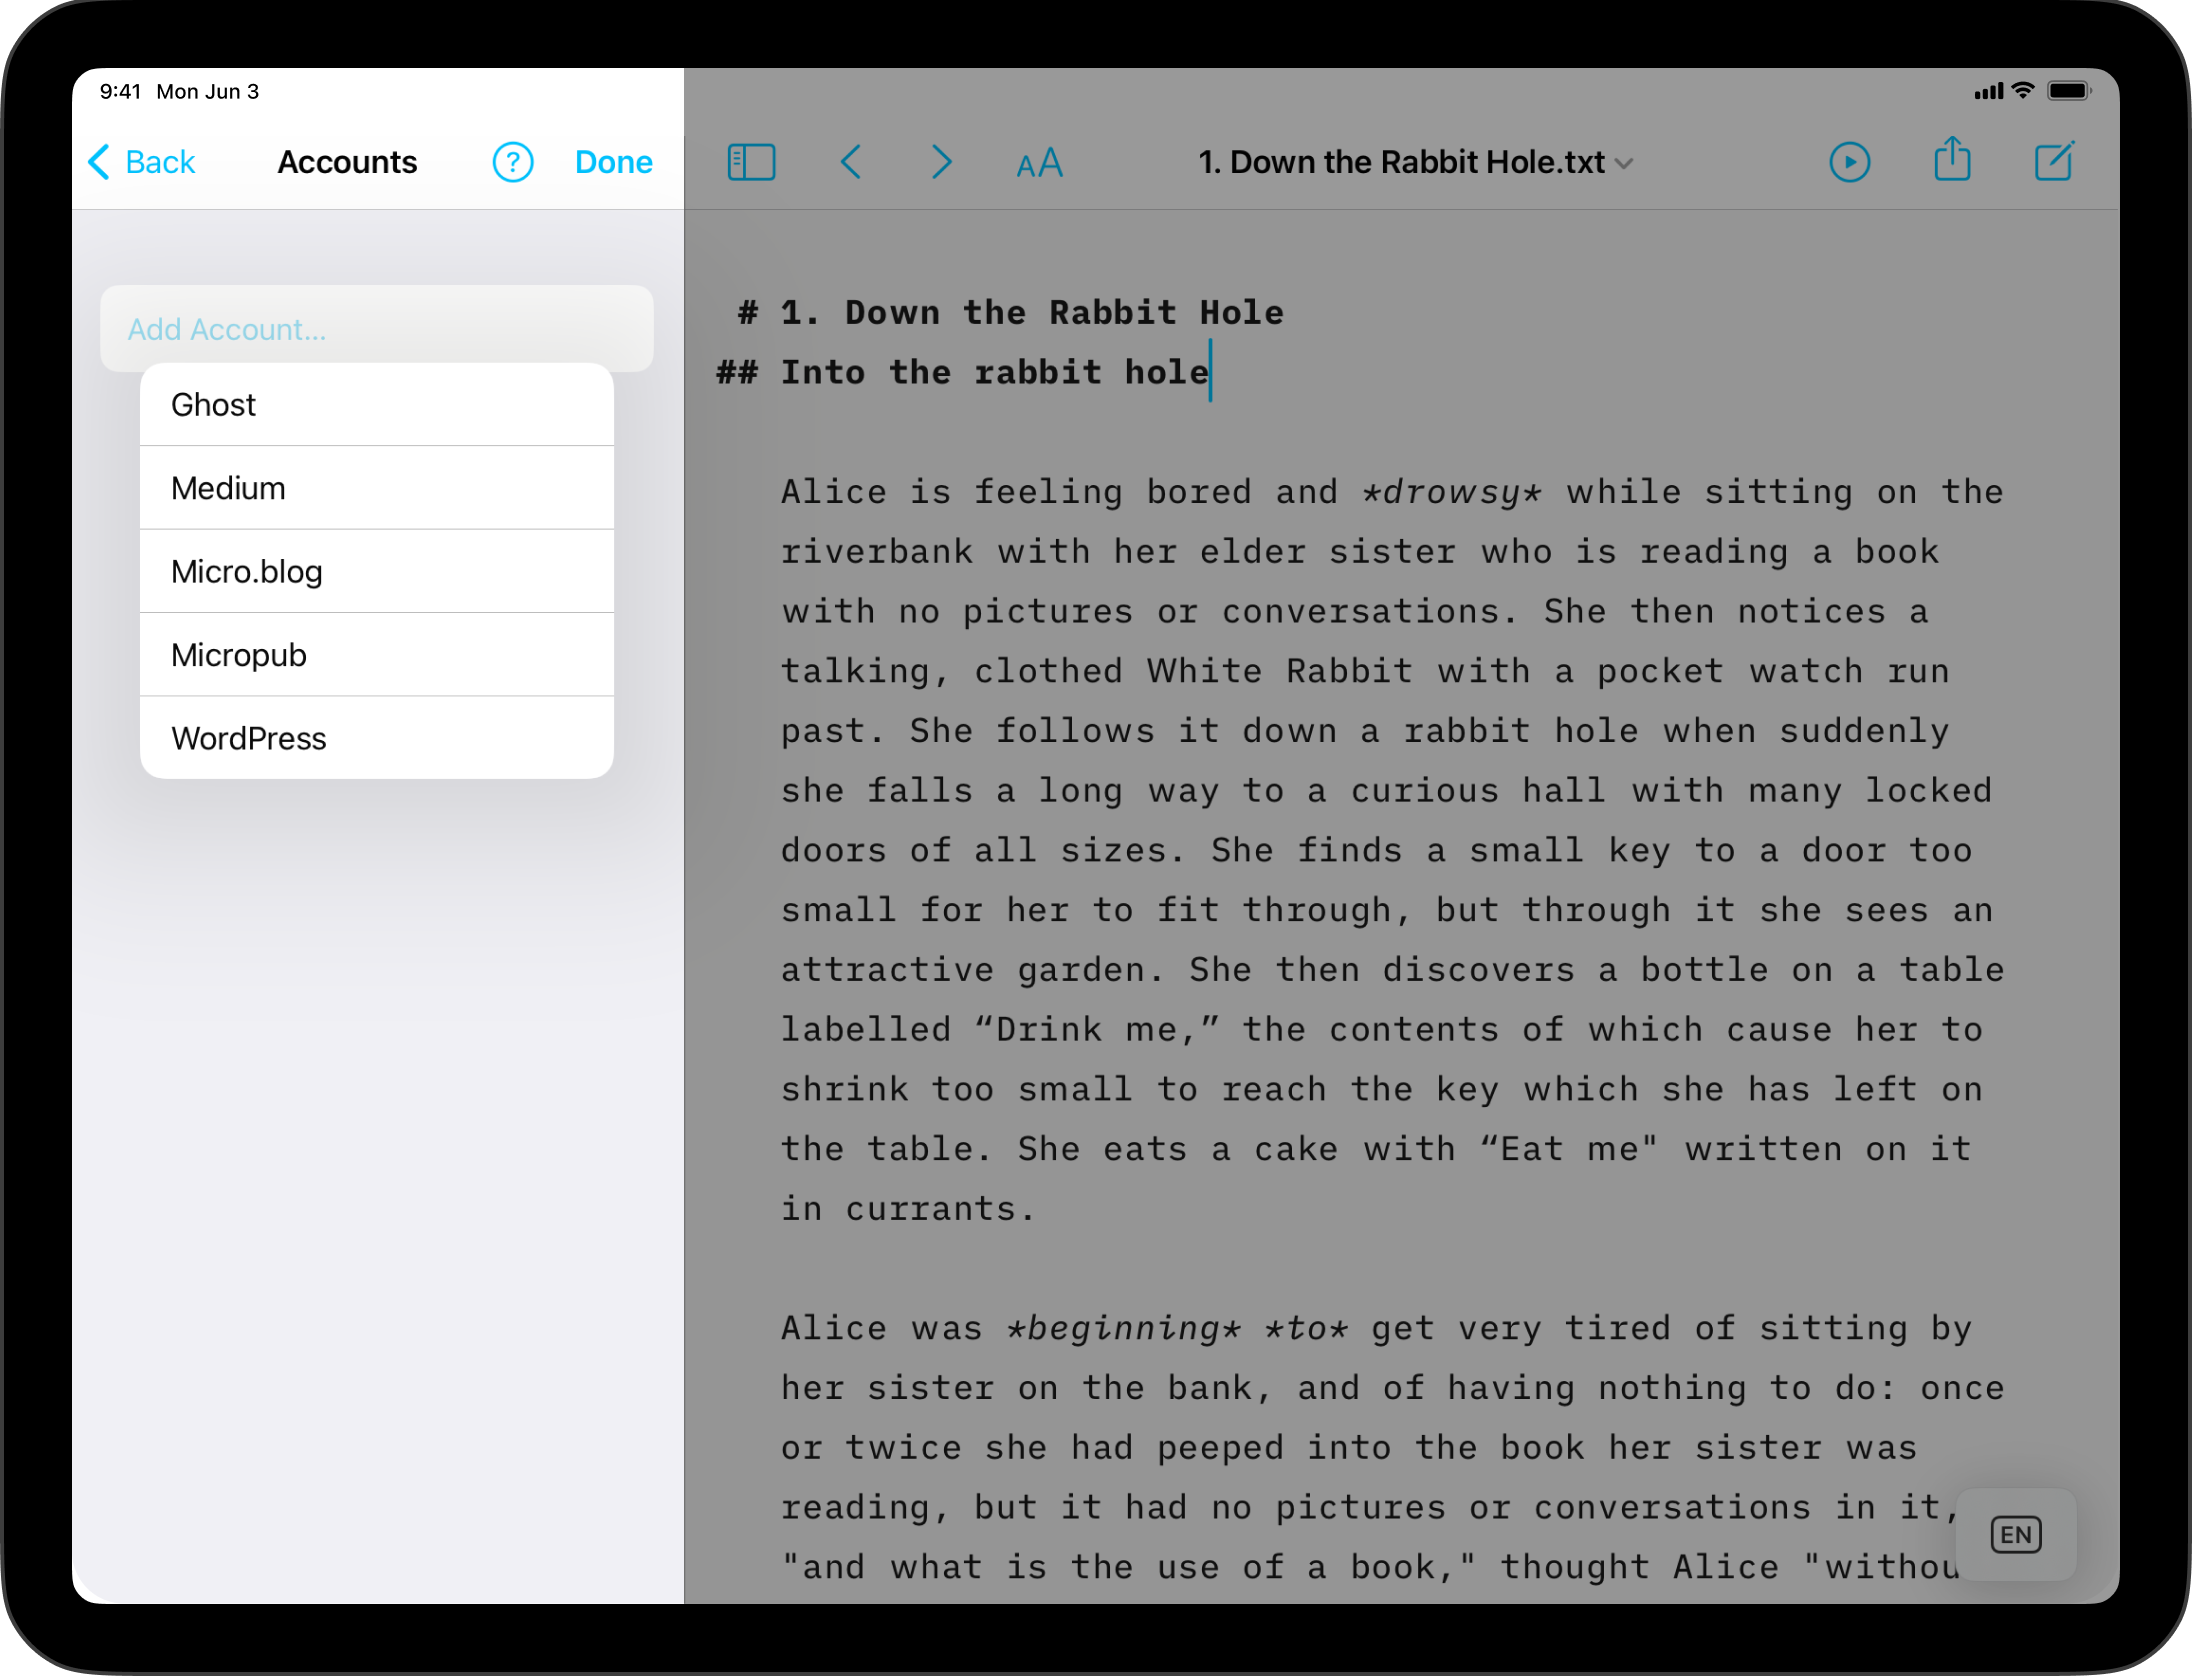The width and height of the screenshot is (2192, 1680).
Task: Open the text size AA settings
Action: point(1039,163)
